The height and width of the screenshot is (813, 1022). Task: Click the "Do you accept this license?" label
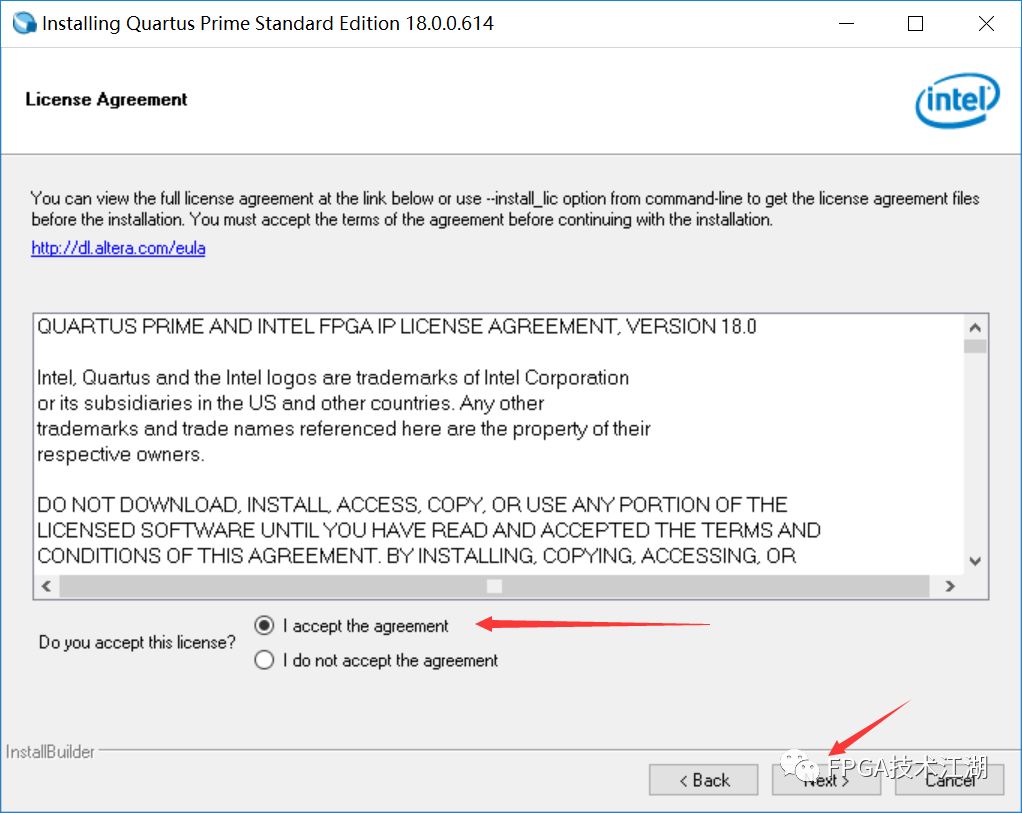(x=137, y=642)
